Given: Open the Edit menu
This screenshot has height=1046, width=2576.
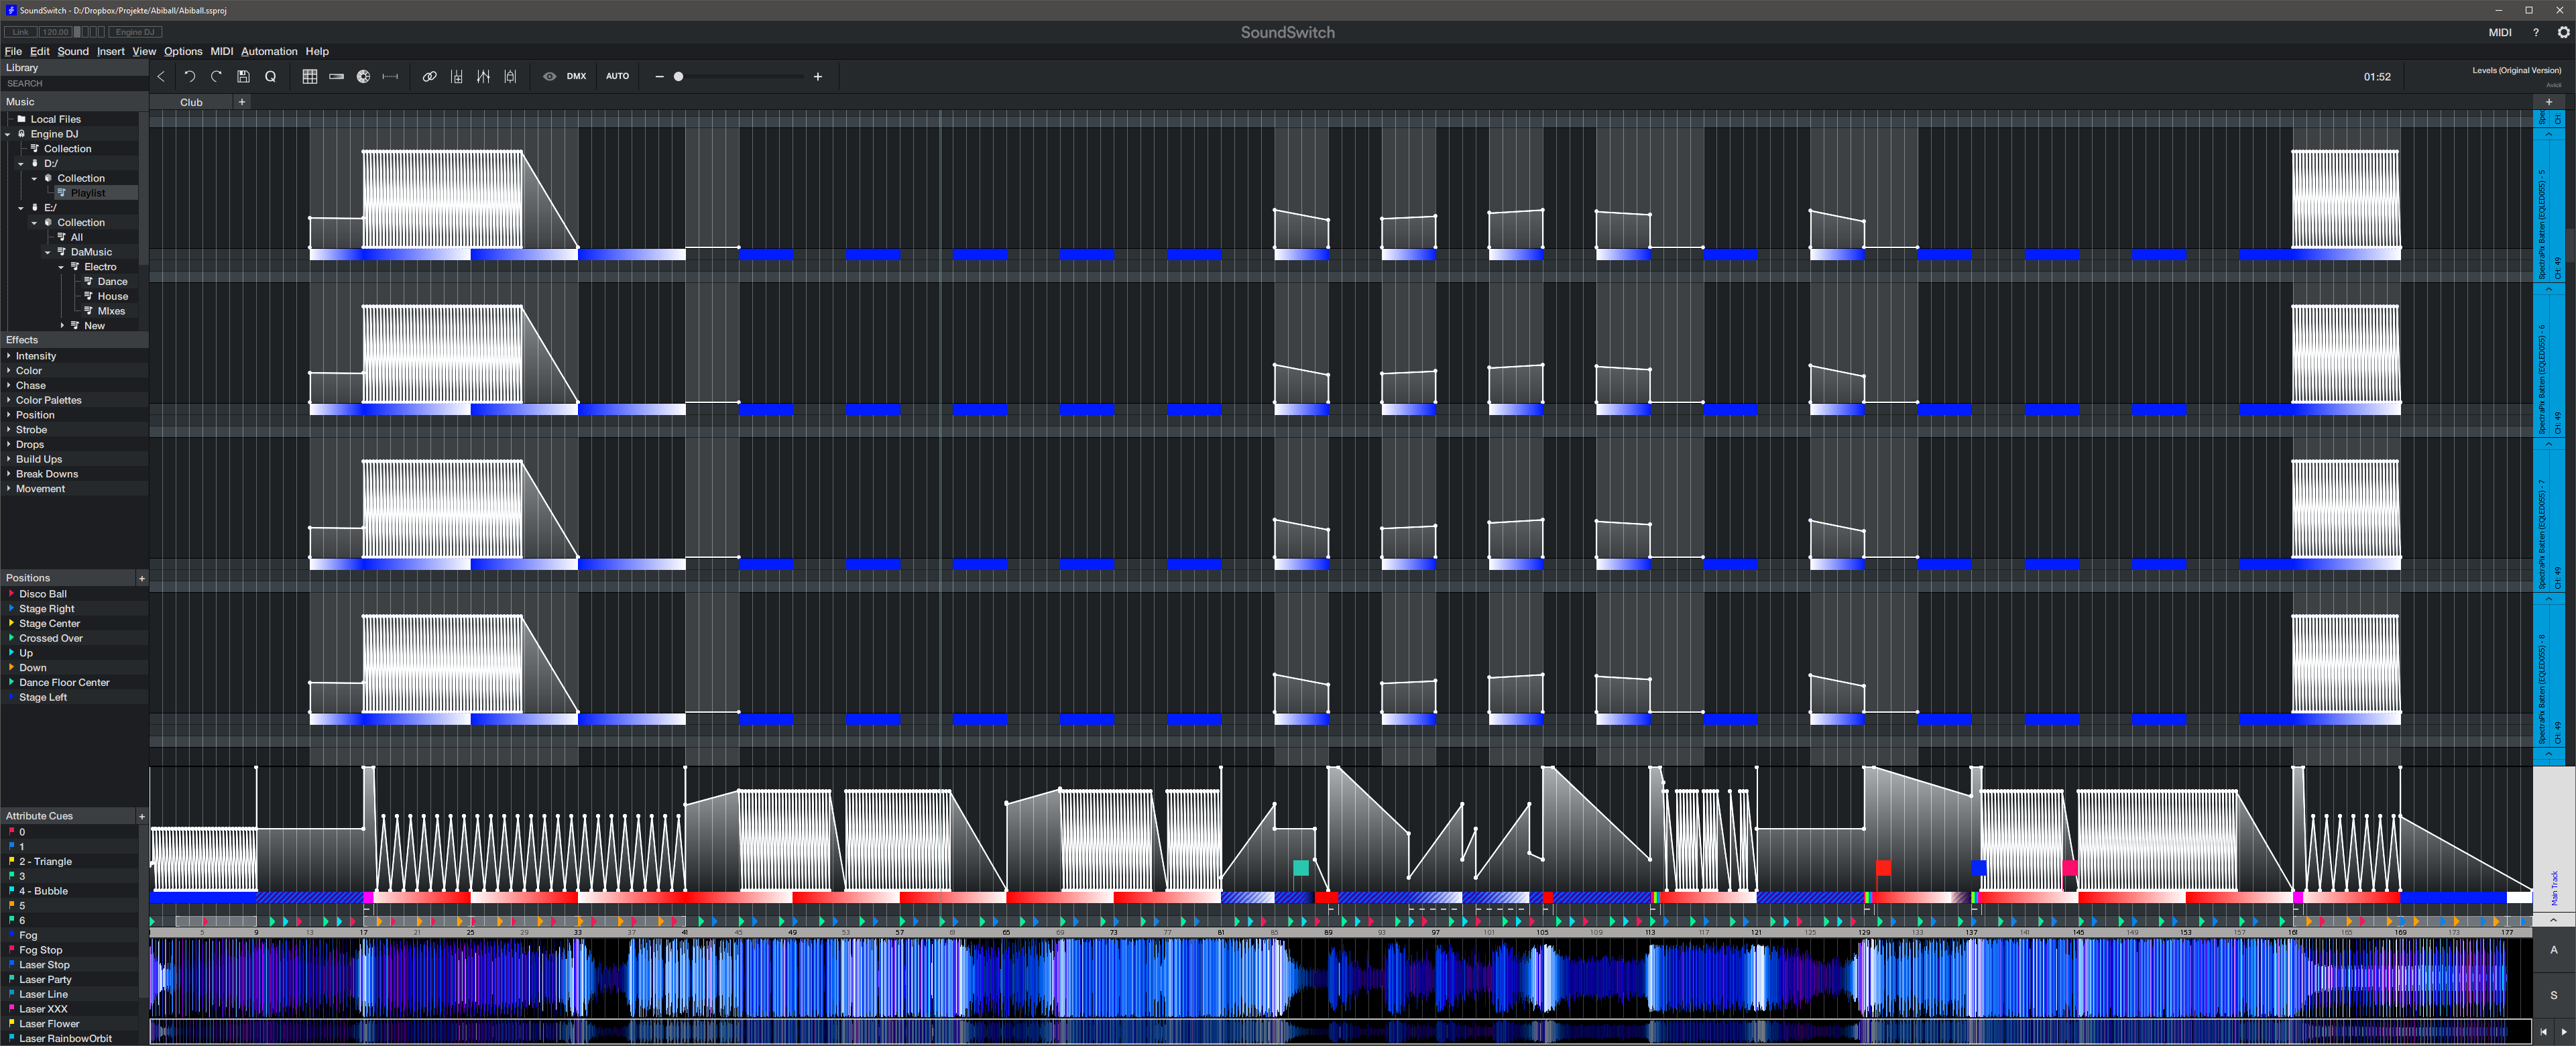Looking at the screenshot, I should [40, 51].
